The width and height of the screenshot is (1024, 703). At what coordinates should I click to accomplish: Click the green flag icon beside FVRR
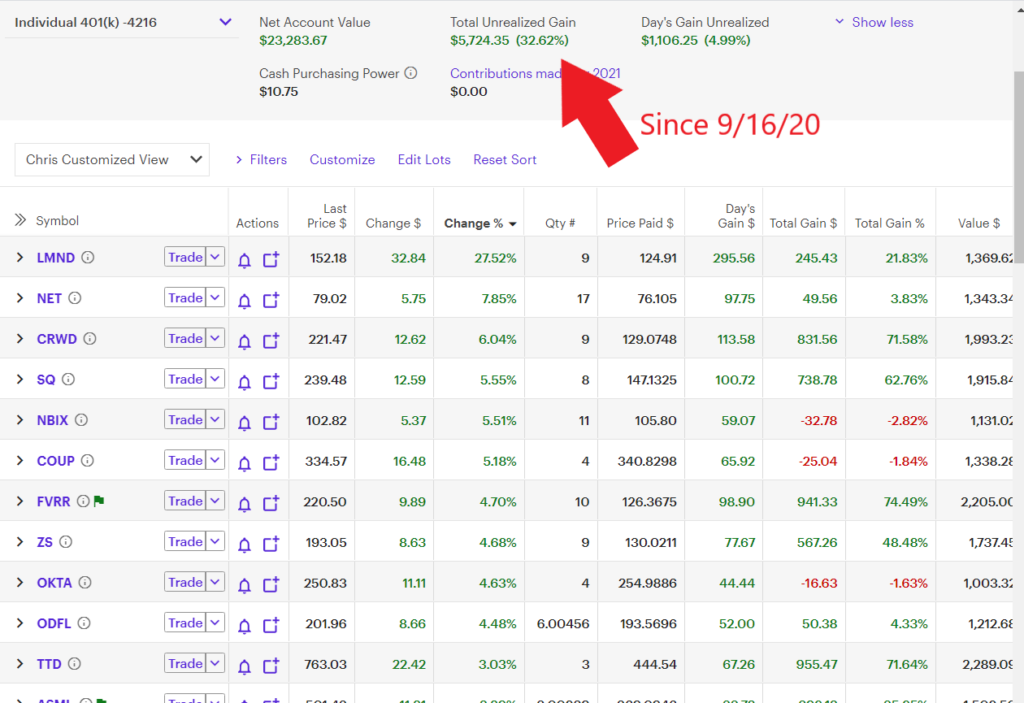click(x=99, y=501)
